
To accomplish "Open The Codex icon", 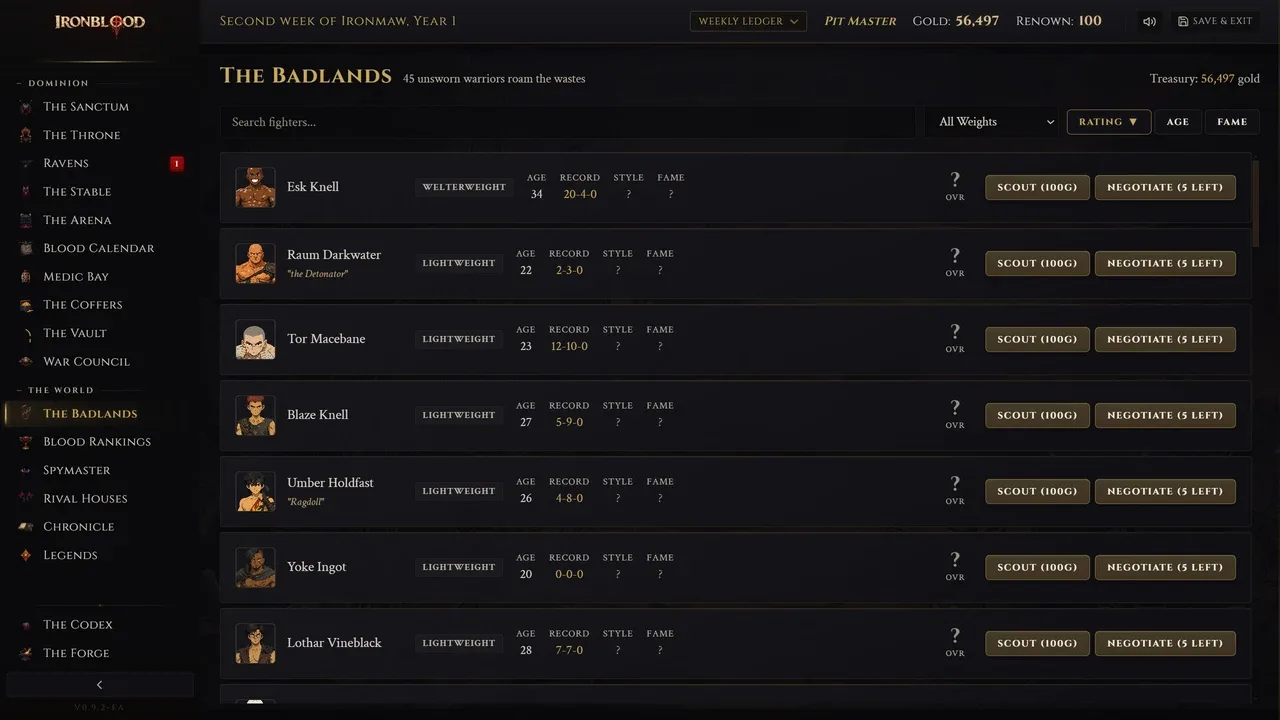I will tap(25, 625).
